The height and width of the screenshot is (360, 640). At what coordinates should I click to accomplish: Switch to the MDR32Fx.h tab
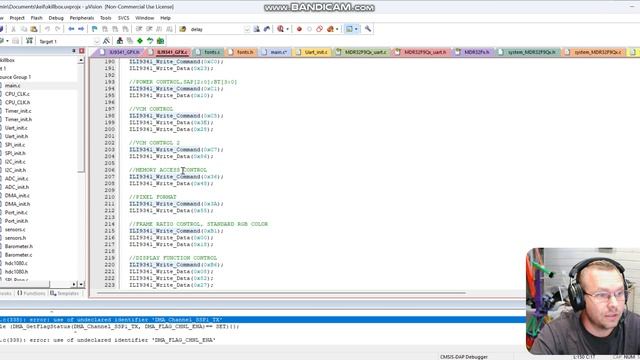pyautogui.click(x=473, y=52)
